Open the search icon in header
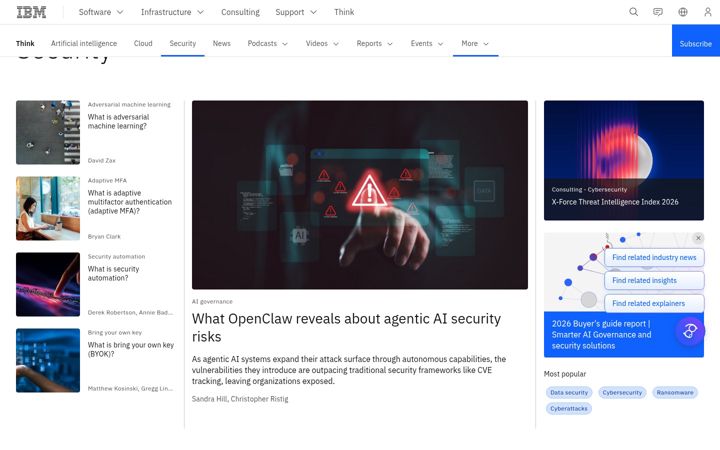720x450 pixels. (633, 12)
